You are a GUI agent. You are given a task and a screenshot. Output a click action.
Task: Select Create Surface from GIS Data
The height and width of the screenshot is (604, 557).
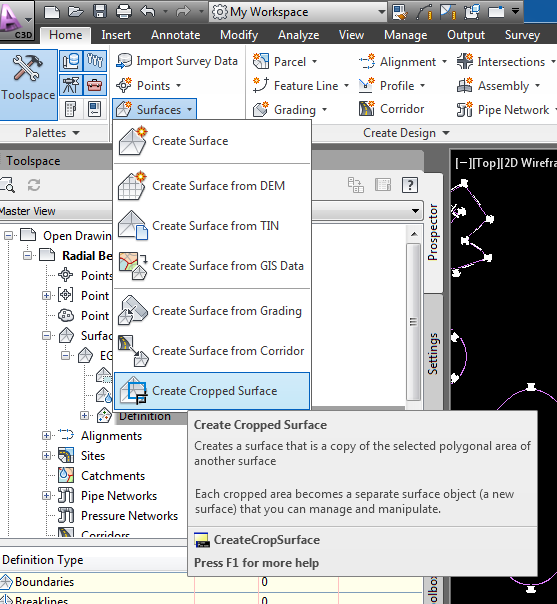[212, 266]
